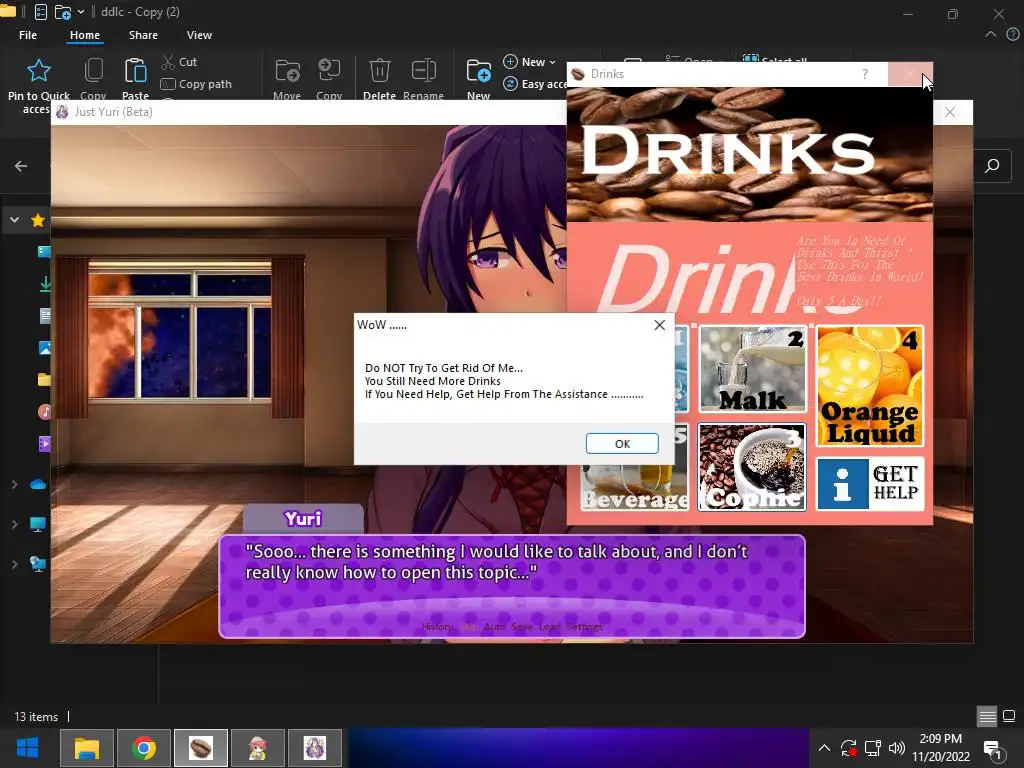This screenshot has width=1024, height=768.
Task: Click the Explorer help icon
Action: click(1014, 35)
